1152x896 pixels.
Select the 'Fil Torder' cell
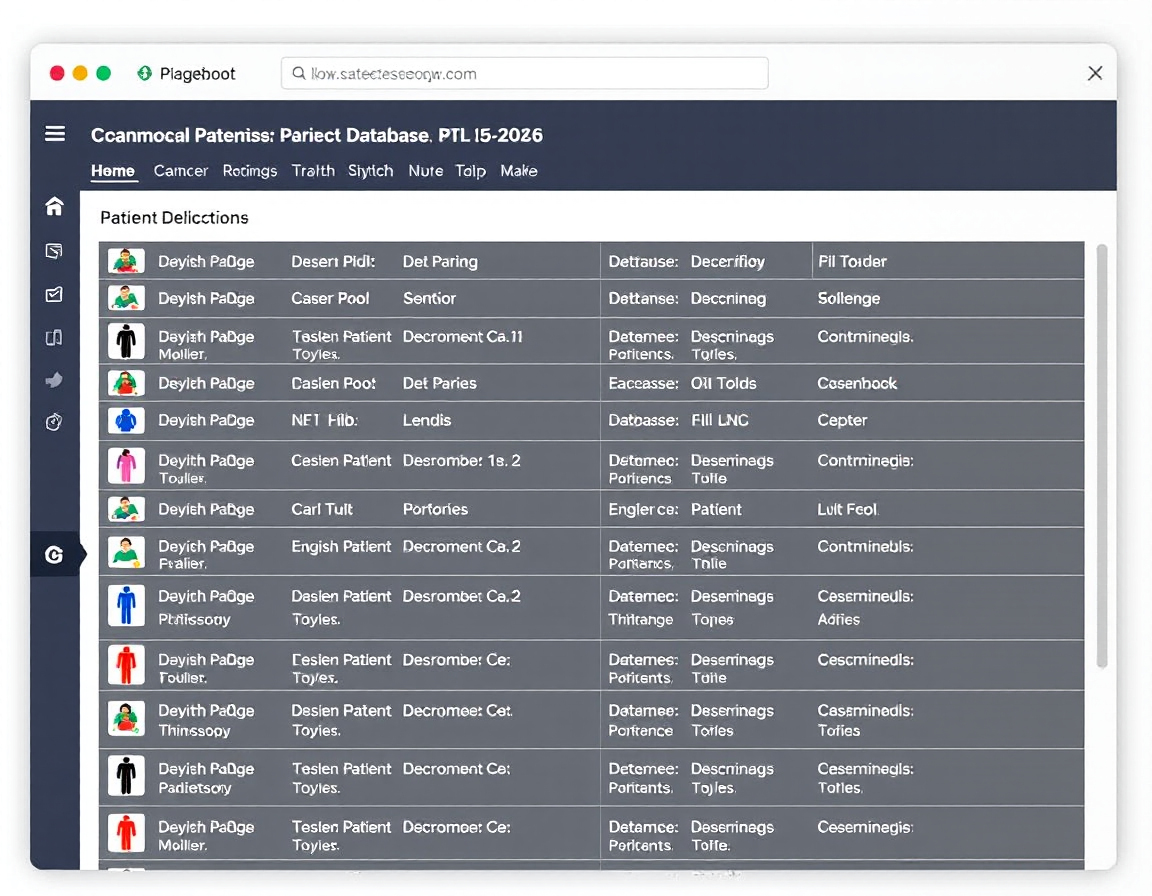852,261
